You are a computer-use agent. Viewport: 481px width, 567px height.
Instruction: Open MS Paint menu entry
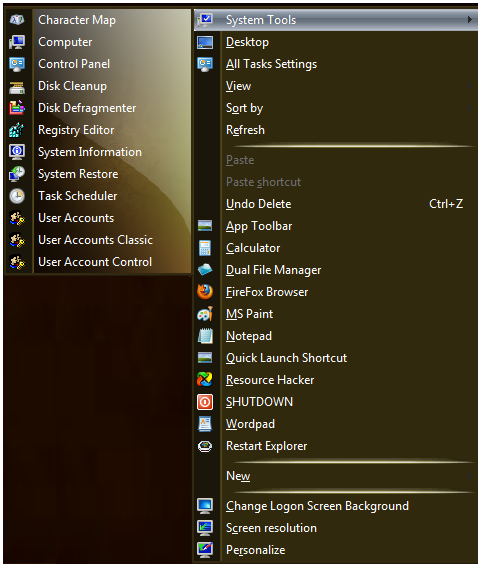336,314
